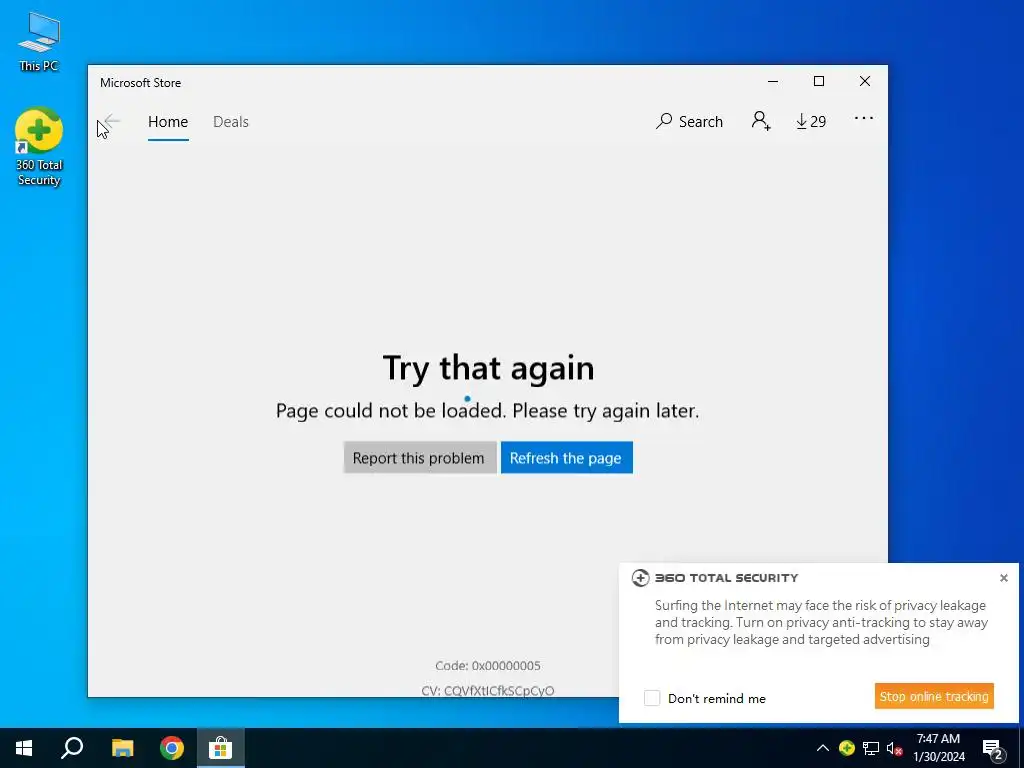Dismiss the 360 Total Security popup
The image size is (1024, 768).
point(1004,578)
